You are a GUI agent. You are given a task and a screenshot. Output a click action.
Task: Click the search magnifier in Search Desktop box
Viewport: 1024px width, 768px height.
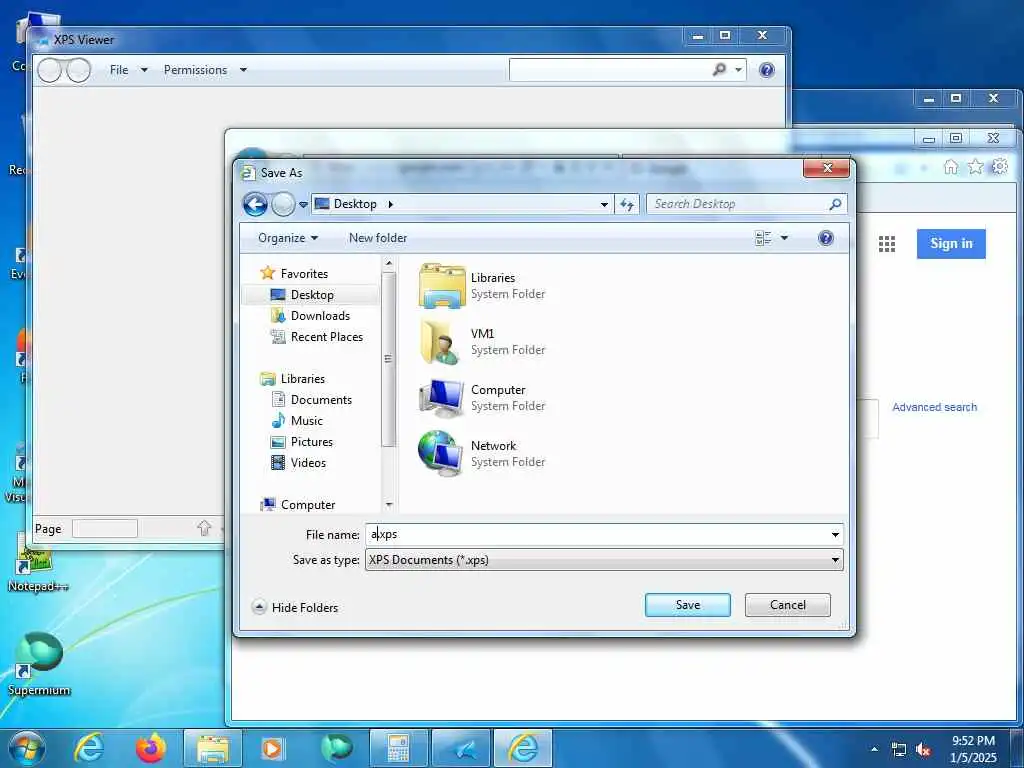835,204
